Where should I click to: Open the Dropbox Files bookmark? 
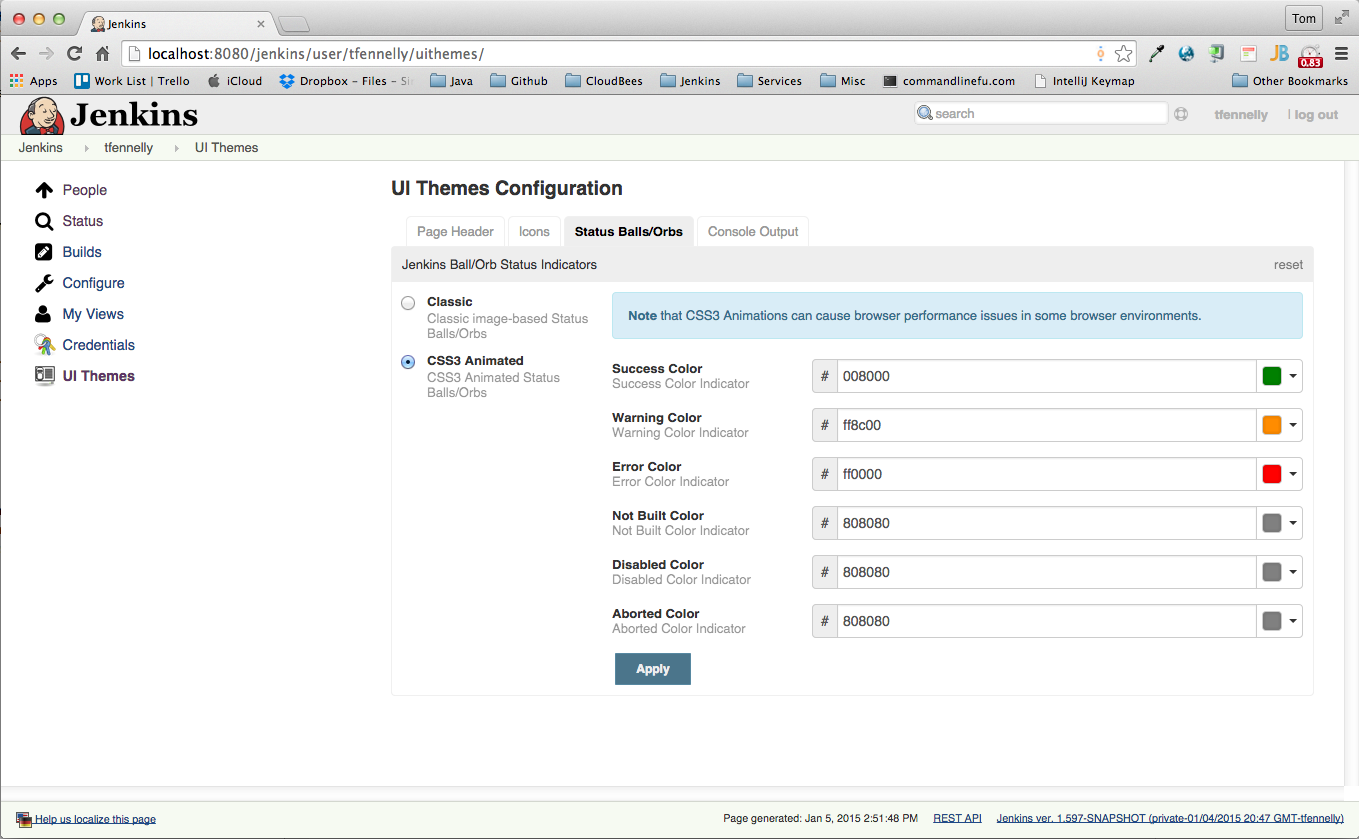[x=346, y=81]
